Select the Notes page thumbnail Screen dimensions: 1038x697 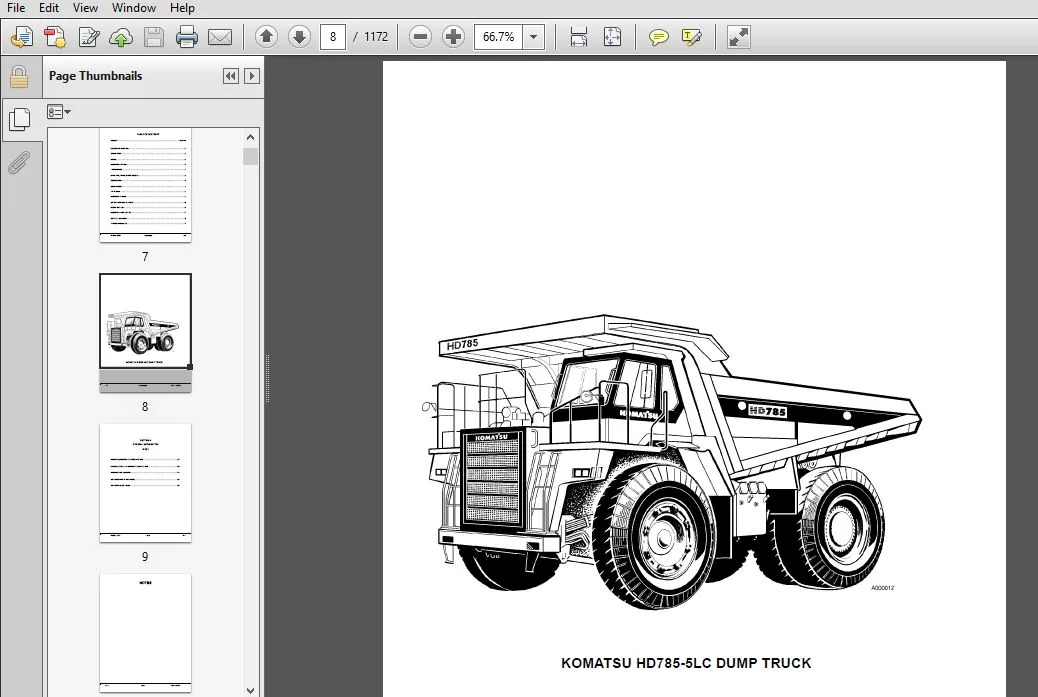click(x=146, y=633)
